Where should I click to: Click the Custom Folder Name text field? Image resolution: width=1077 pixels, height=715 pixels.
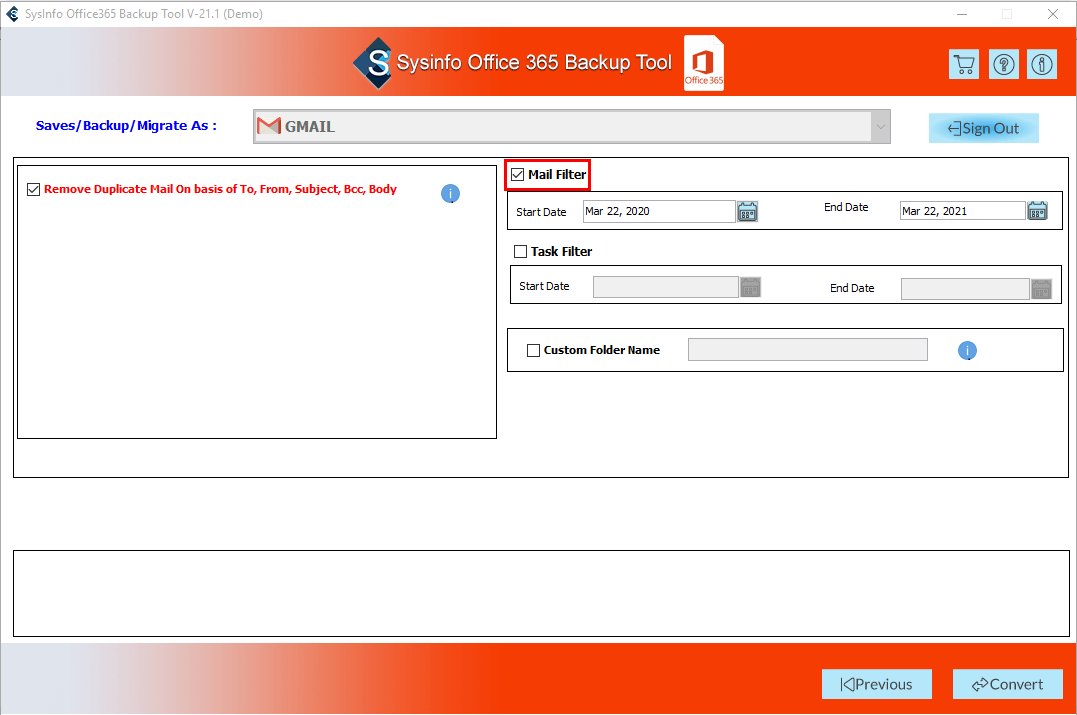pyautogui.click(x=808, y=350)
